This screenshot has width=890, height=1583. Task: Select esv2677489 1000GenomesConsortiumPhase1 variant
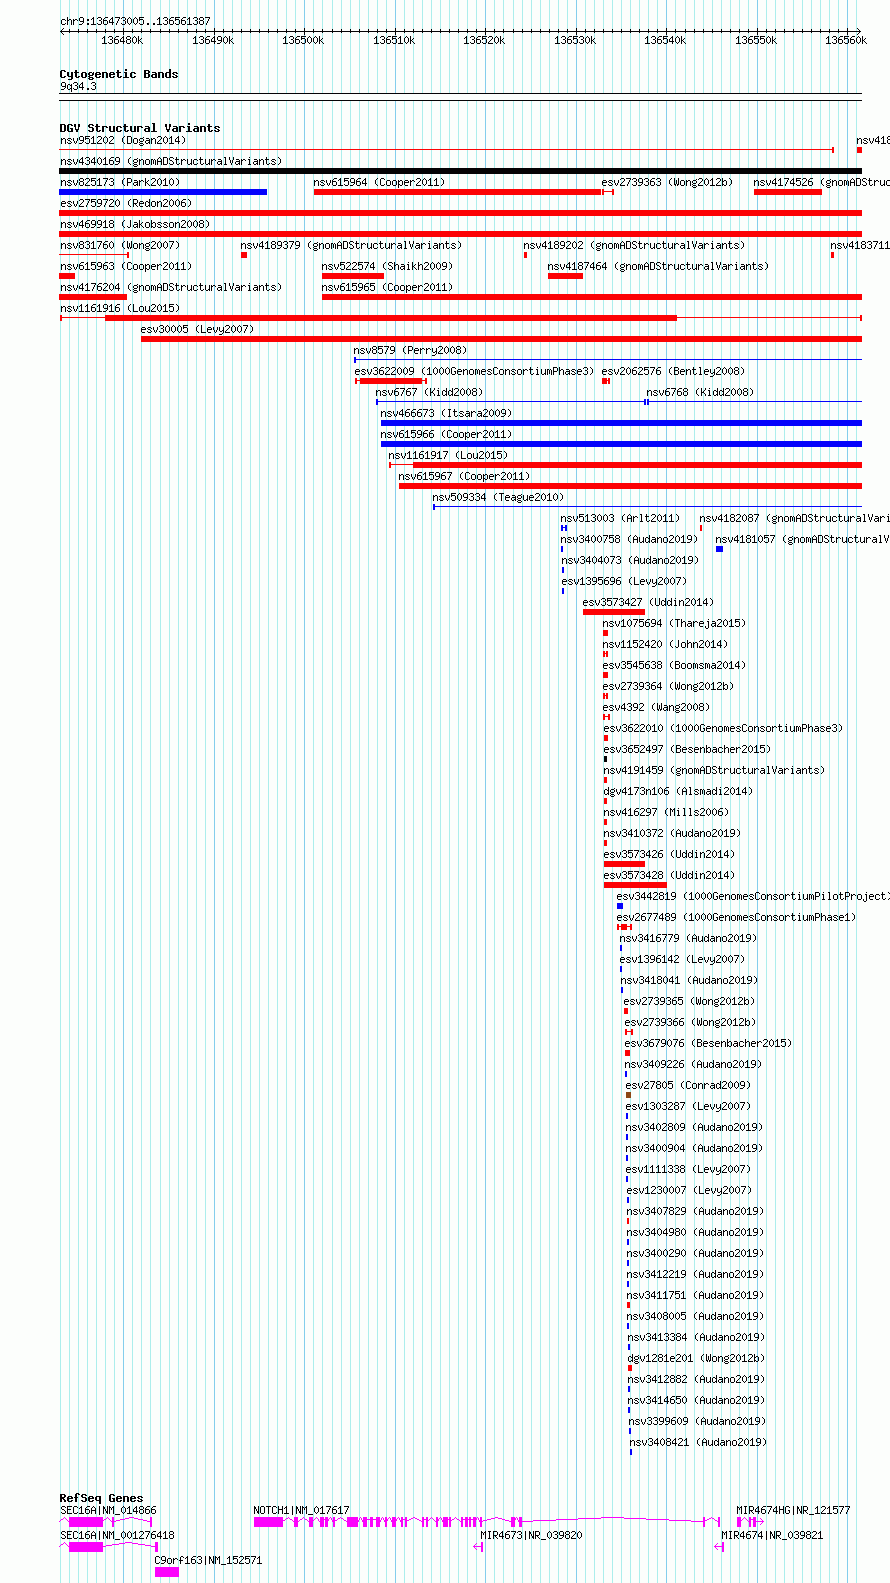pyautogui.click(x=625, y=927)
